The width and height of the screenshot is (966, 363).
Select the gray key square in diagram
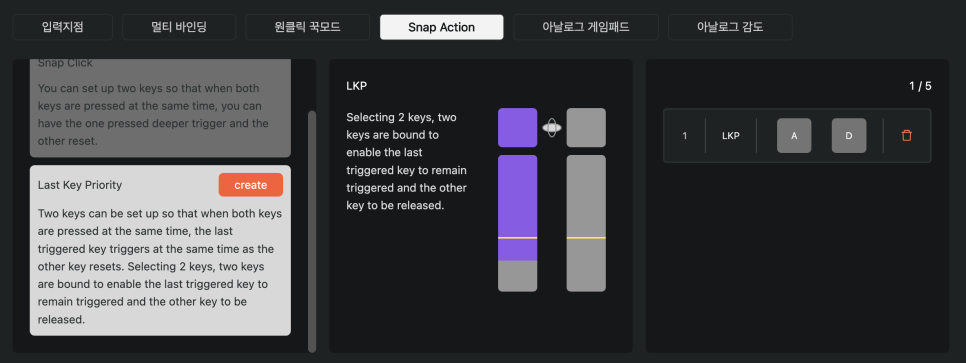click(586, 128)
